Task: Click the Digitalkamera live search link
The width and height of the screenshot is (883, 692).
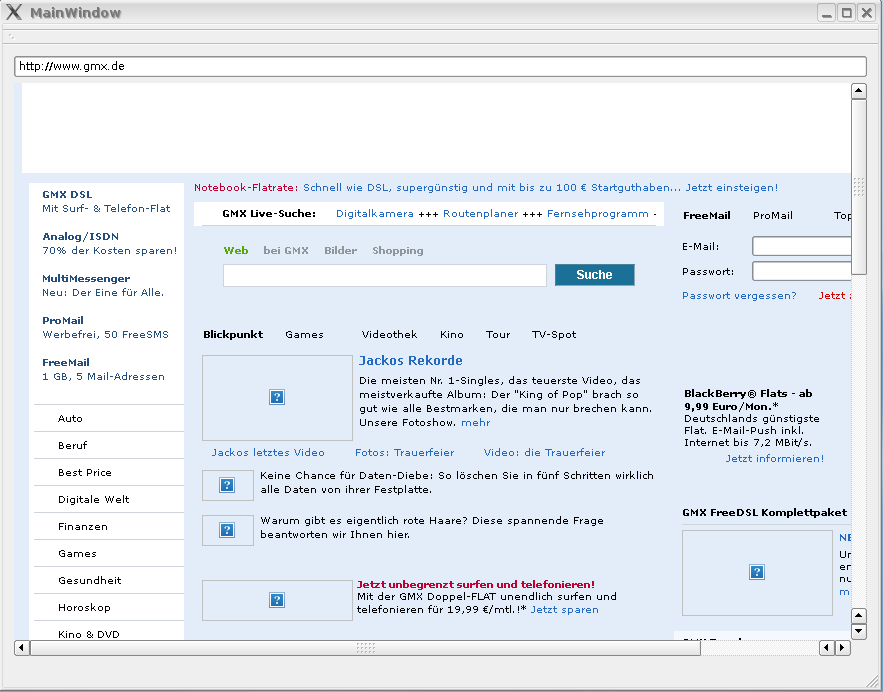Action: tap(374, 214)
